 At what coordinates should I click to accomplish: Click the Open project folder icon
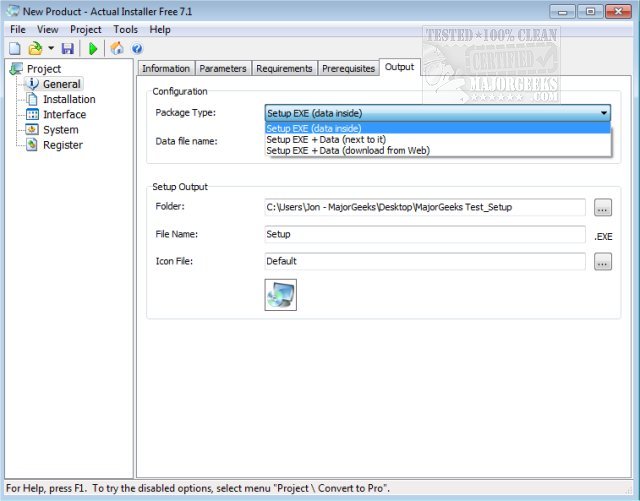click(x=35, y=49)
